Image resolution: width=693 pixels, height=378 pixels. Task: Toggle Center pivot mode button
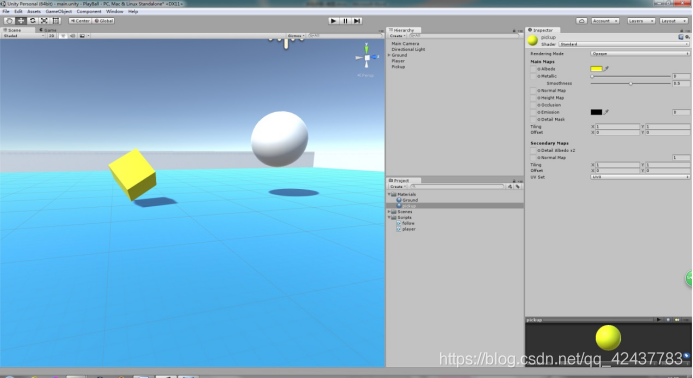pos(80,21)
